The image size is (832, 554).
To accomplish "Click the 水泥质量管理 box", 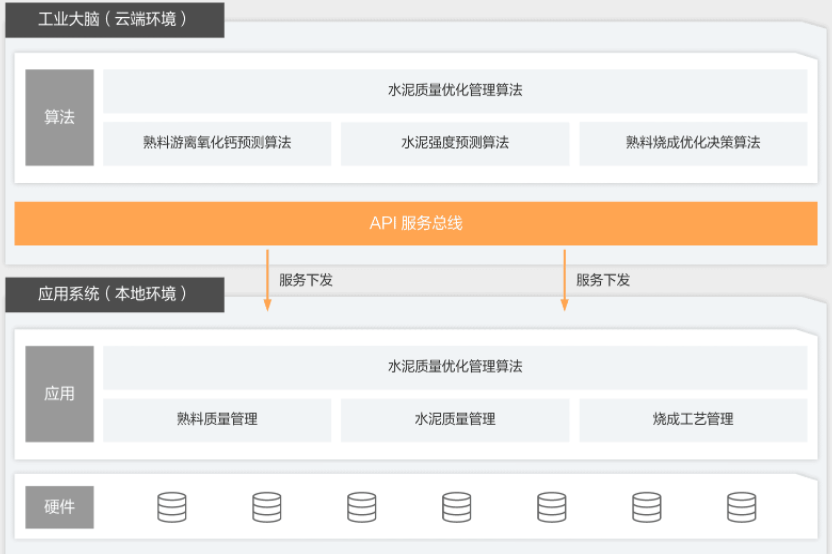I will point(455,420).
